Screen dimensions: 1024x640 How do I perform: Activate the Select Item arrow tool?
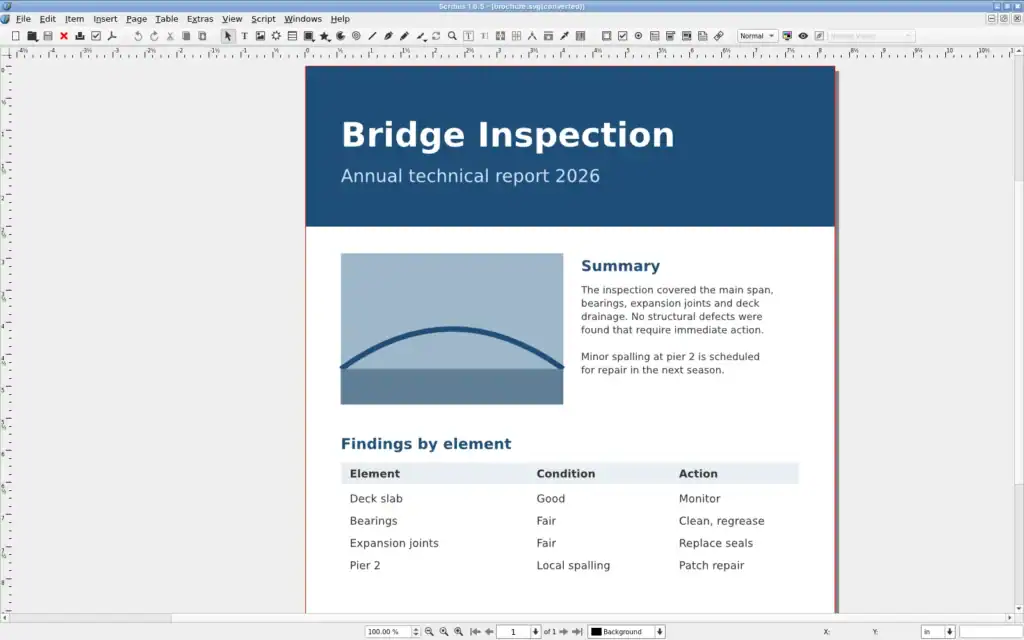tap(228, 36)
